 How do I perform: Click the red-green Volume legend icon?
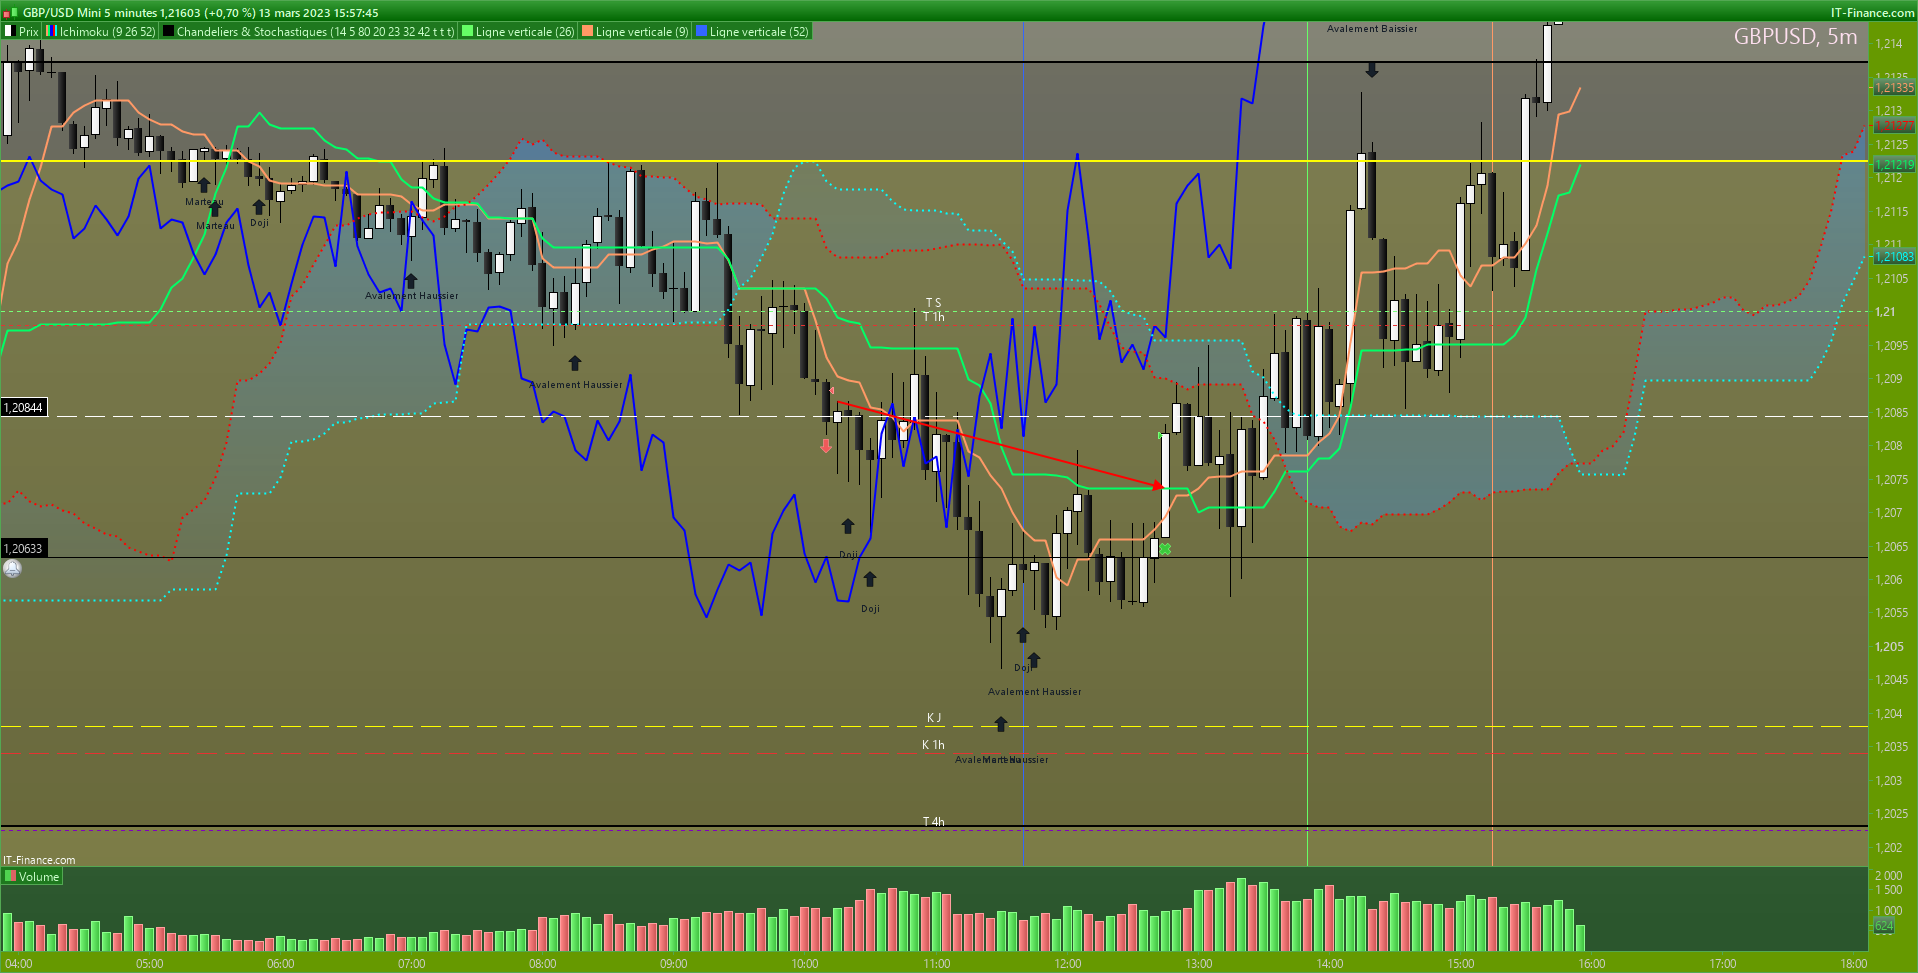[x=10, y=877]
